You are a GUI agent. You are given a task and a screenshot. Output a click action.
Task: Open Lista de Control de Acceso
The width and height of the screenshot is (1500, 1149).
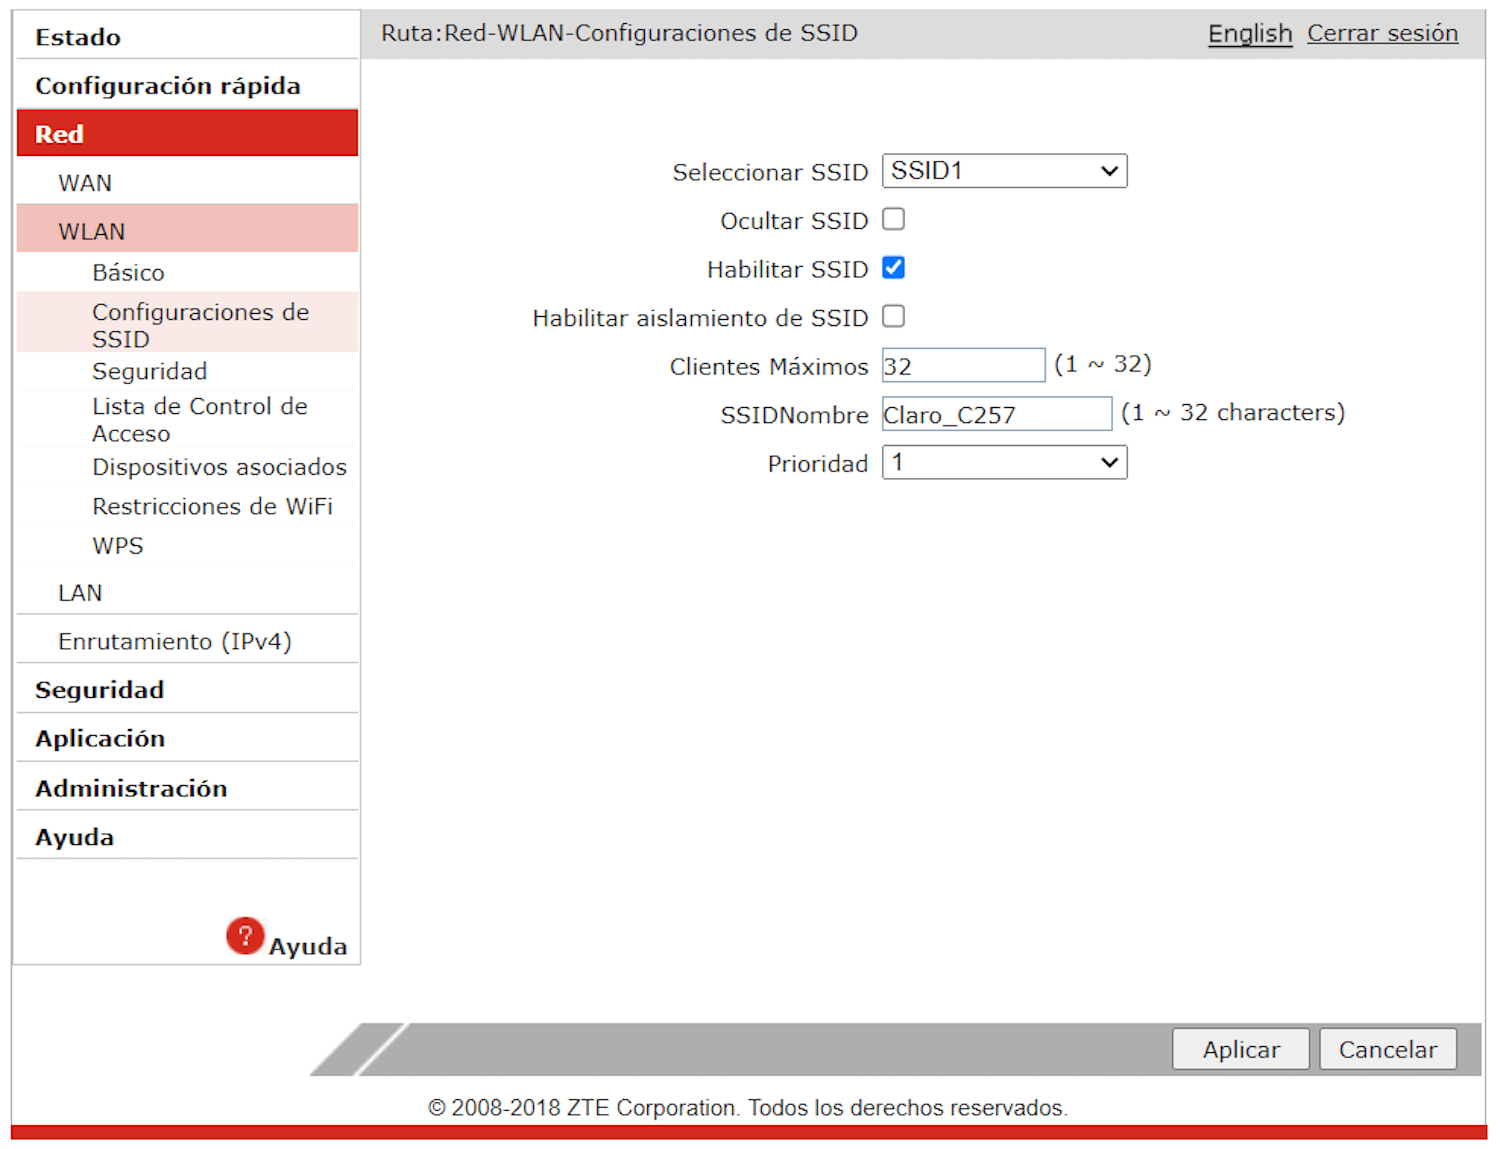pyautogui.click(x=199, y=420)
